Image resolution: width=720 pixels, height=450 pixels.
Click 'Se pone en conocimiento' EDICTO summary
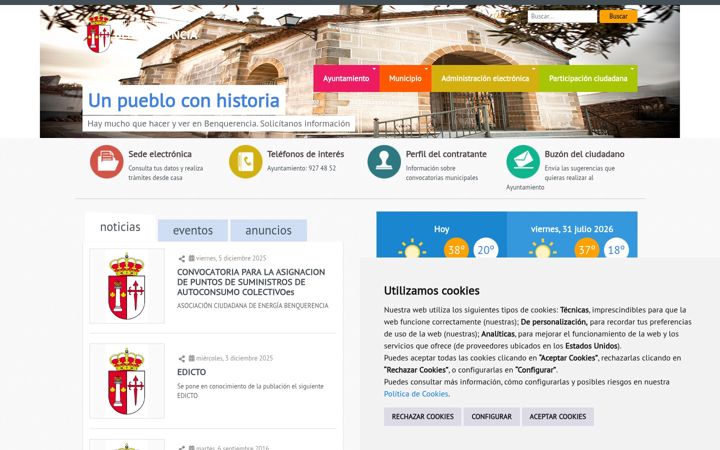pyautogui.click(x=251, y=391)
